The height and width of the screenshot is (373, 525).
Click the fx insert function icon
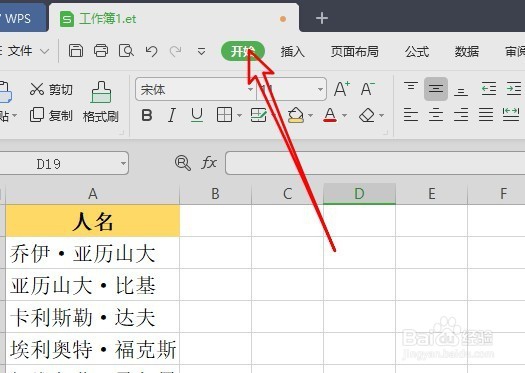click(x=209, y=163)
